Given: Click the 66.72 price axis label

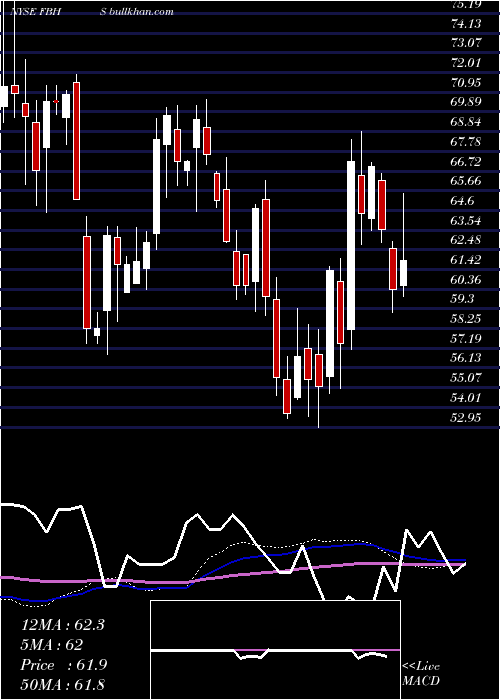Looking at the screenshot, I should click(467, 161).
